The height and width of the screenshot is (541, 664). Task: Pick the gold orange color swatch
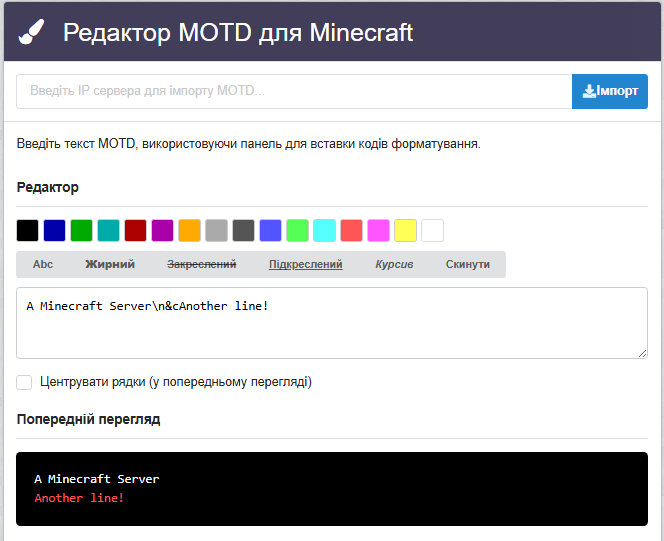point(189,231)
